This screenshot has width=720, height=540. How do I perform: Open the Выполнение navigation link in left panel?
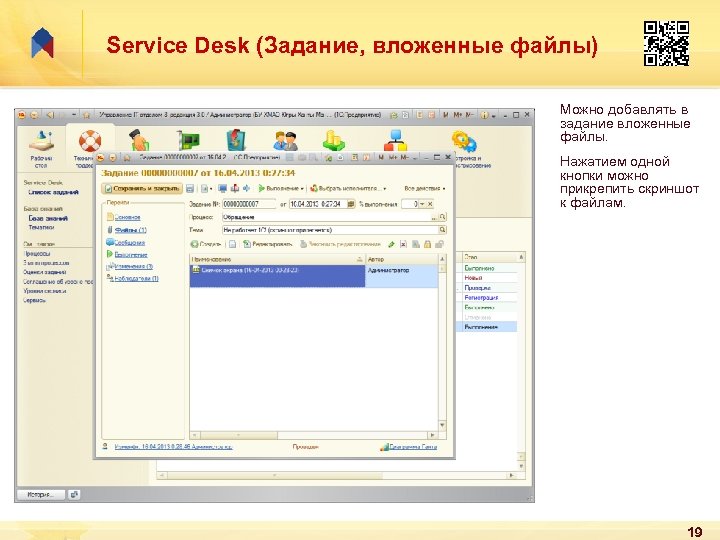(131, 254)
